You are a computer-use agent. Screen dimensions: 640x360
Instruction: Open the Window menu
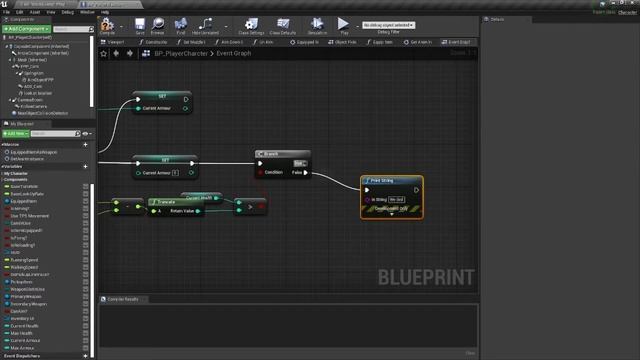pos(87,12)
